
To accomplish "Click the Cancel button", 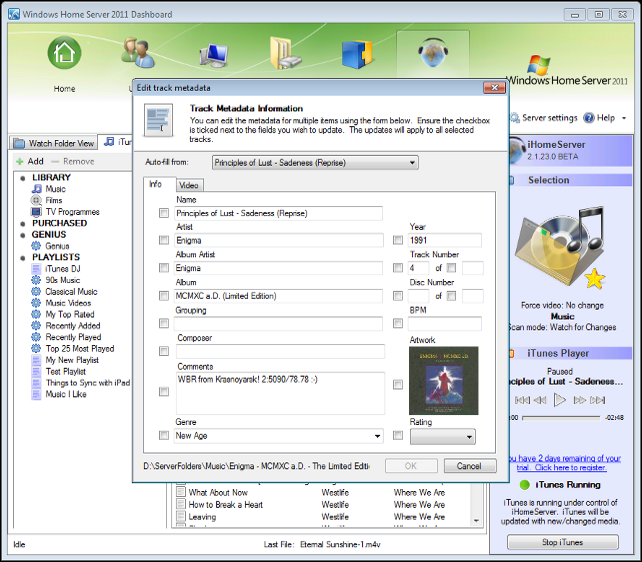I will click(470, 466).
